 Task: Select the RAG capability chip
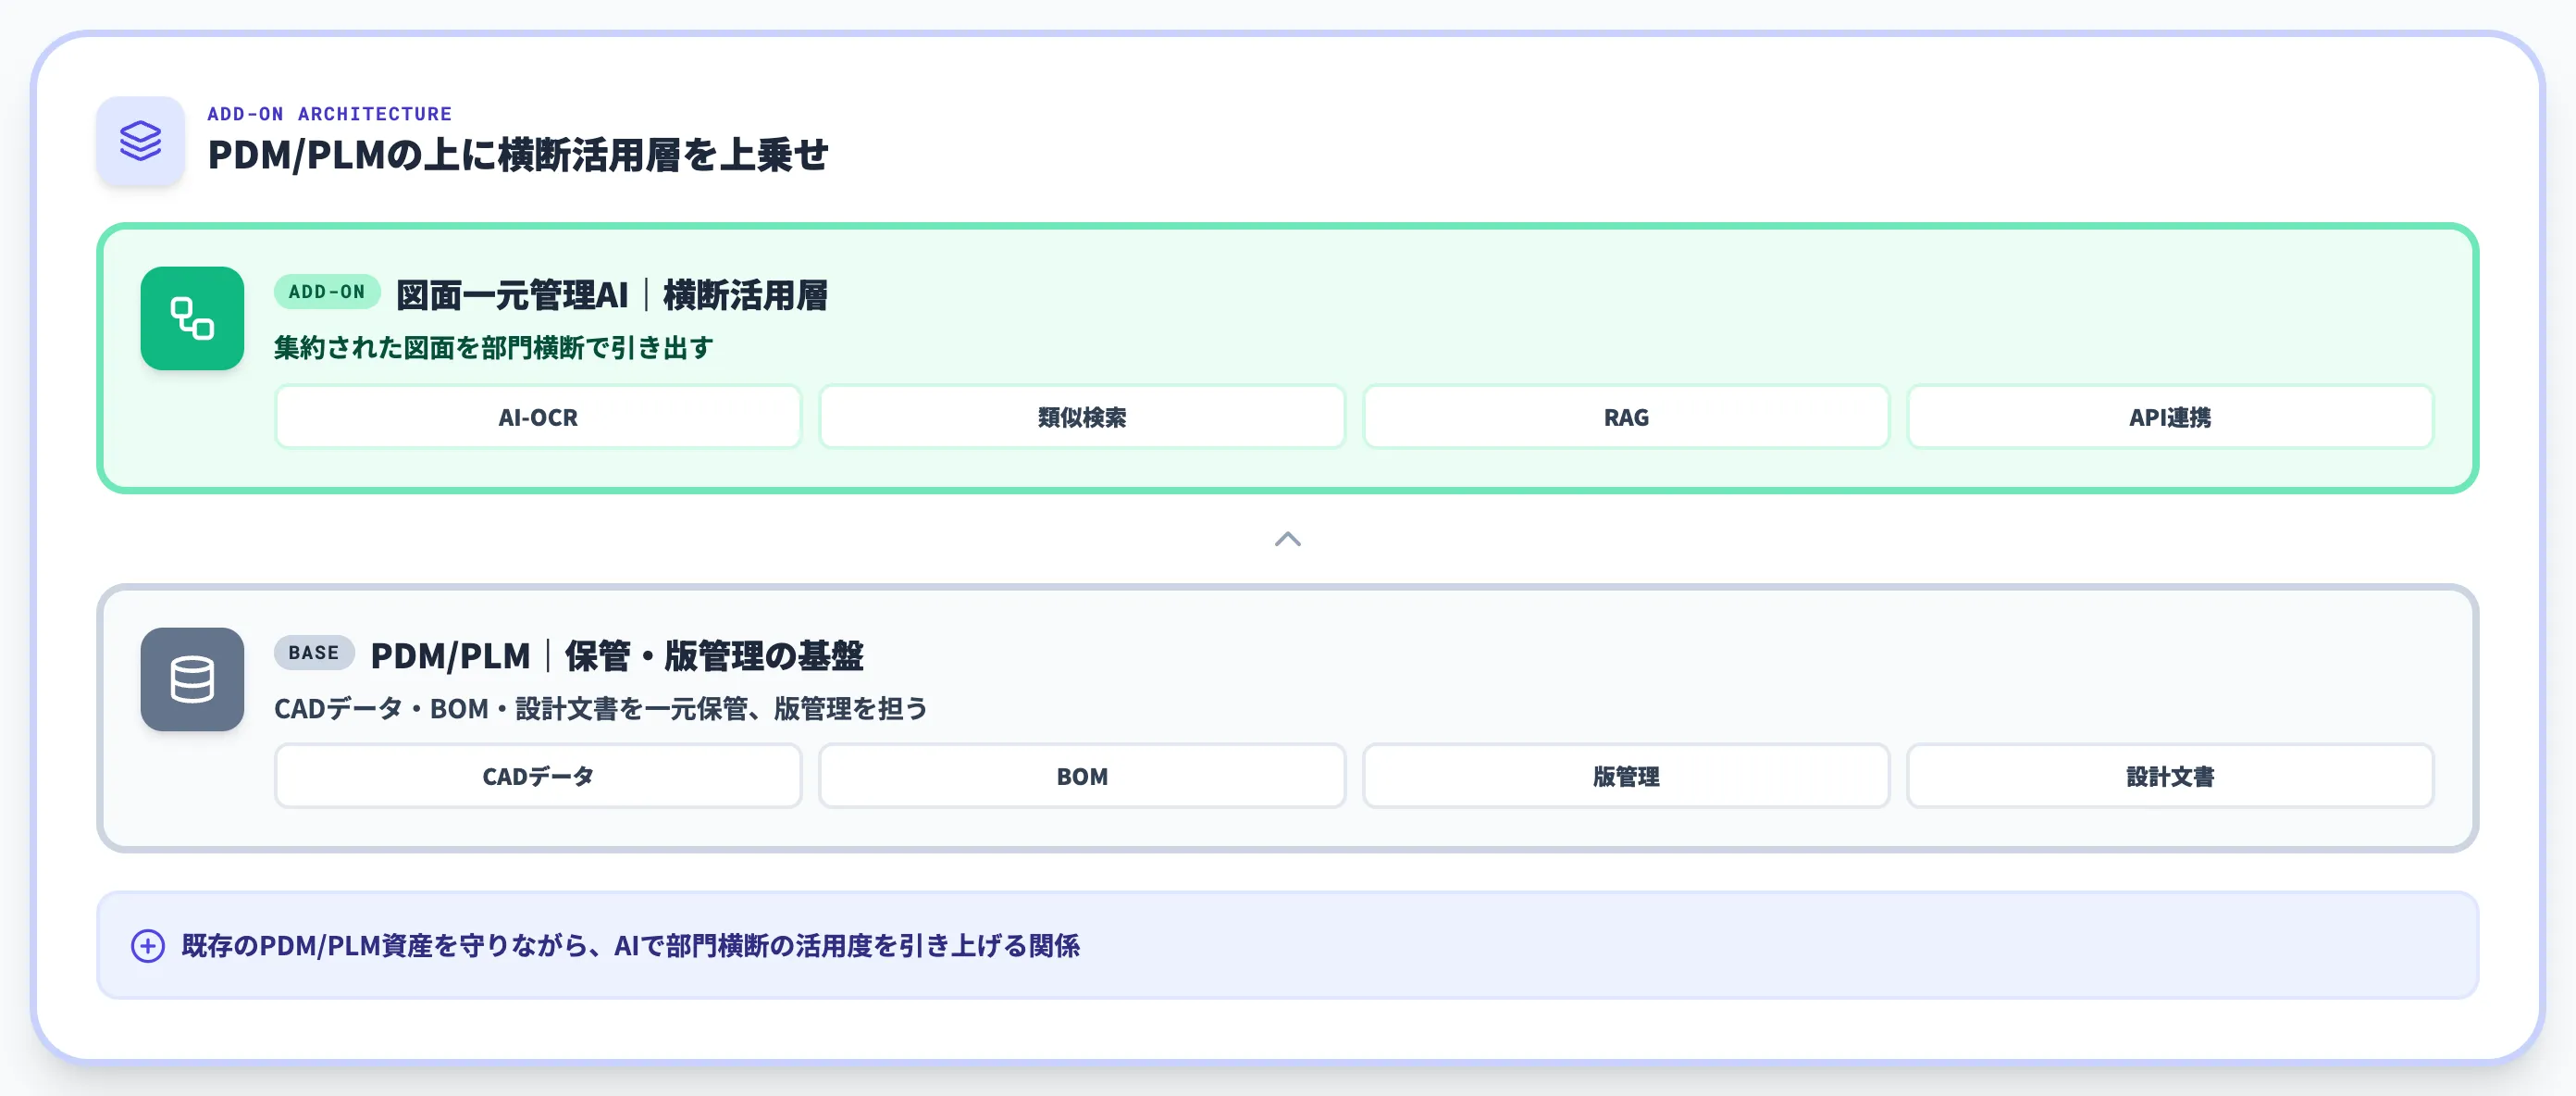1627,417
